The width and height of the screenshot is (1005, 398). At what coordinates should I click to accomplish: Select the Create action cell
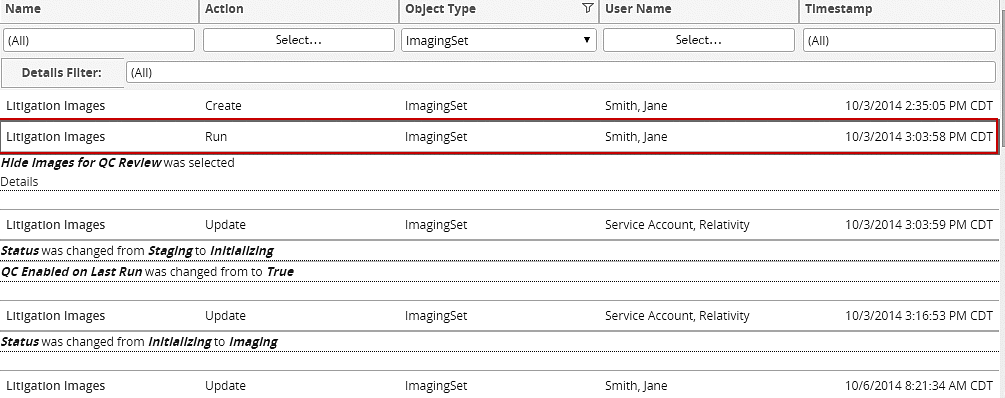(x=223, y=106)
